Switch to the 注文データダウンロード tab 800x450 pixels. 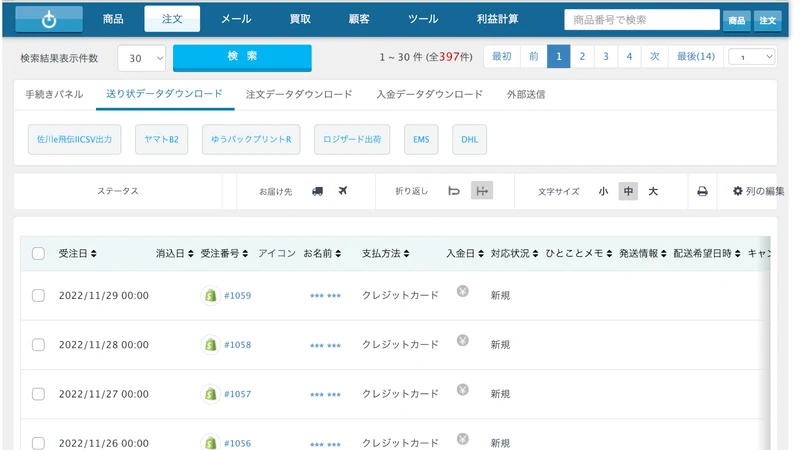point(299,94)
